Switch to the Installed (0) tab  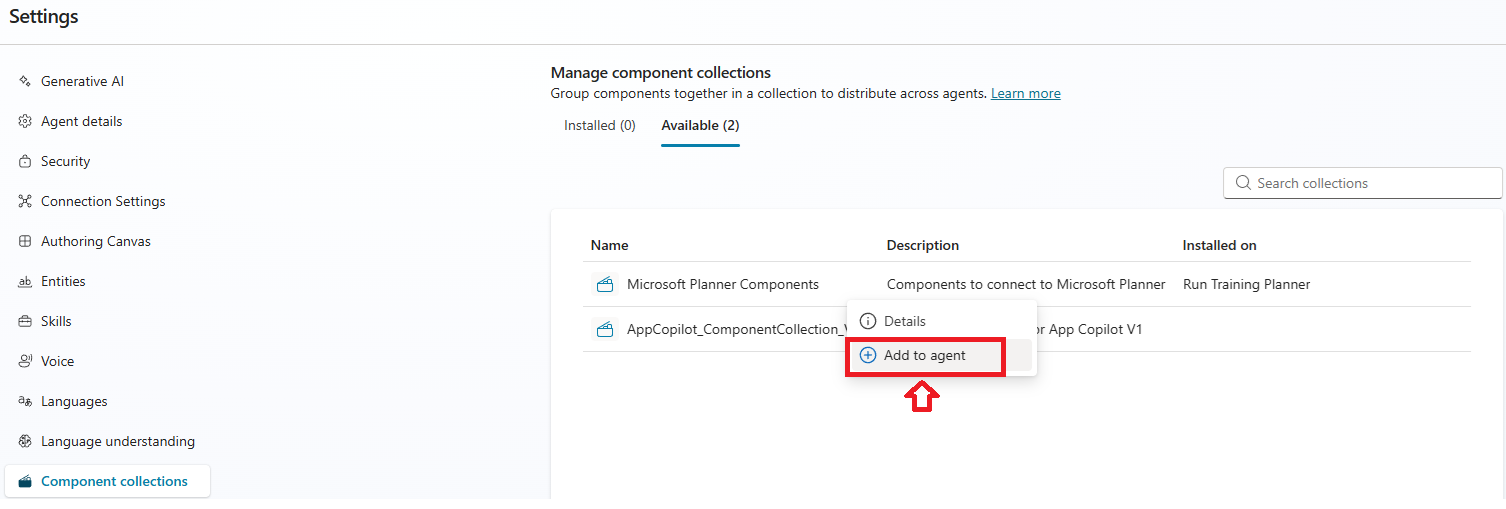[599, 126]
